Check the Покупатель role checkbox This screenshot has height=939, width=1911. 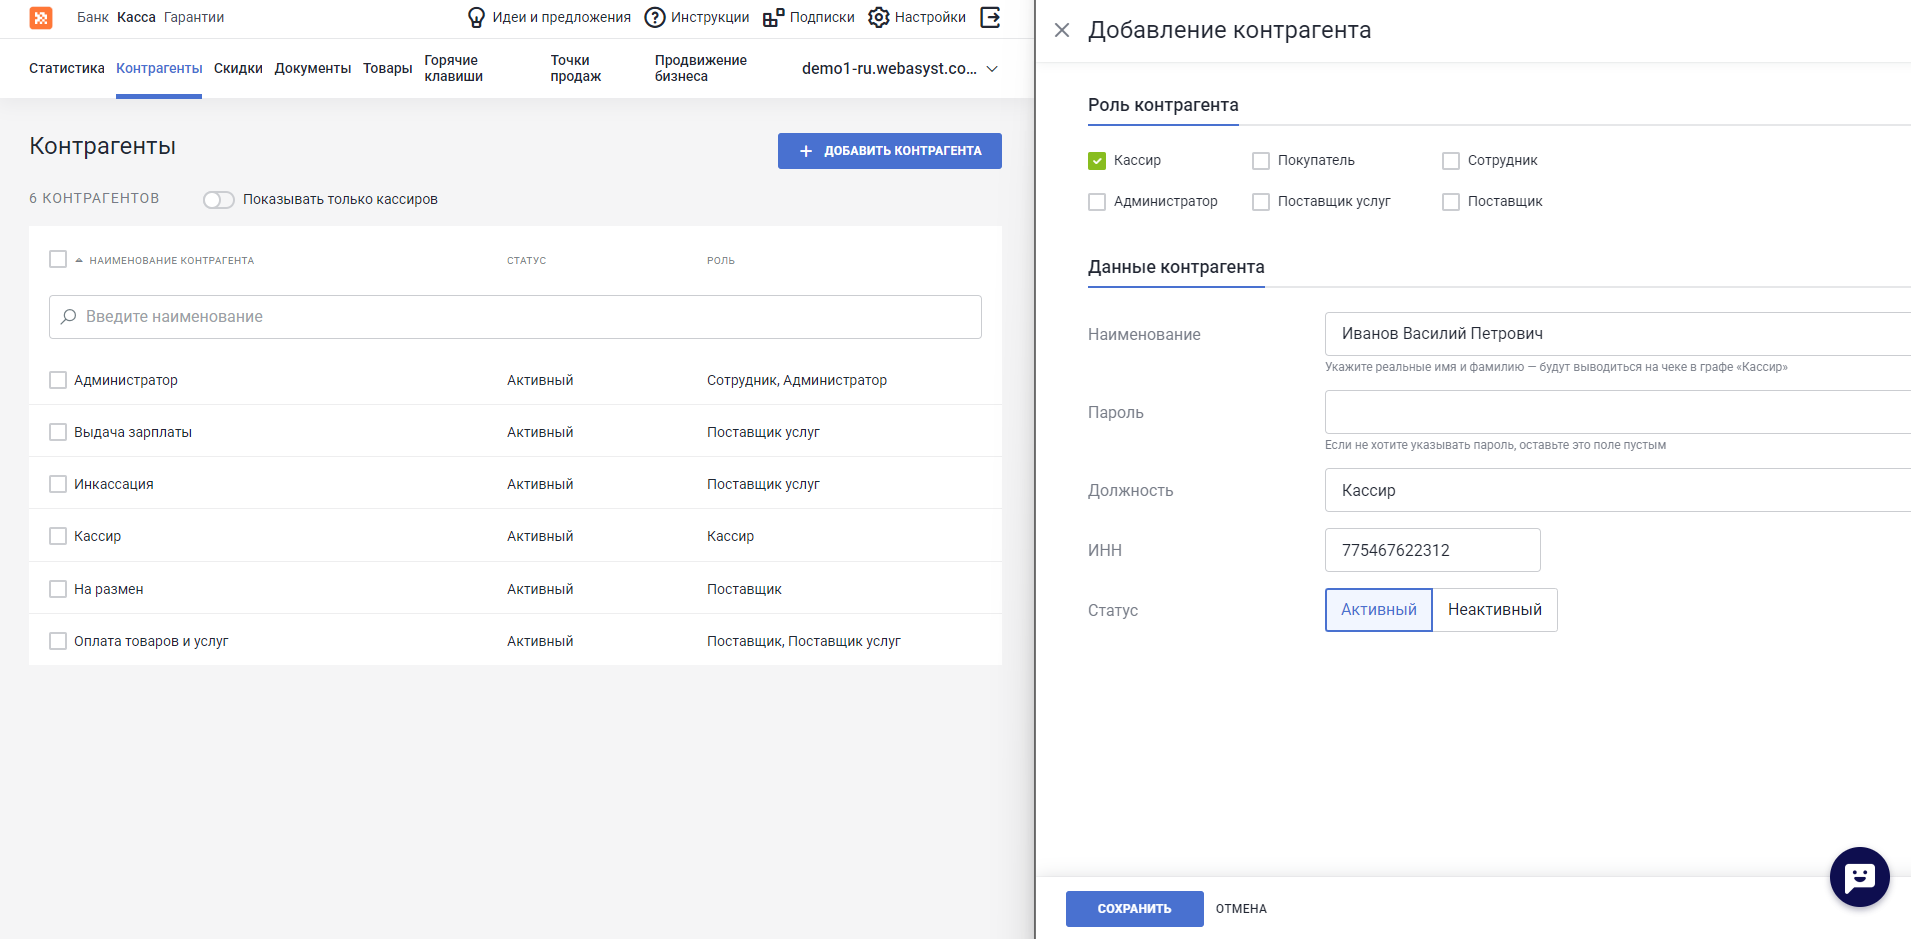[x=1261, y=161]
